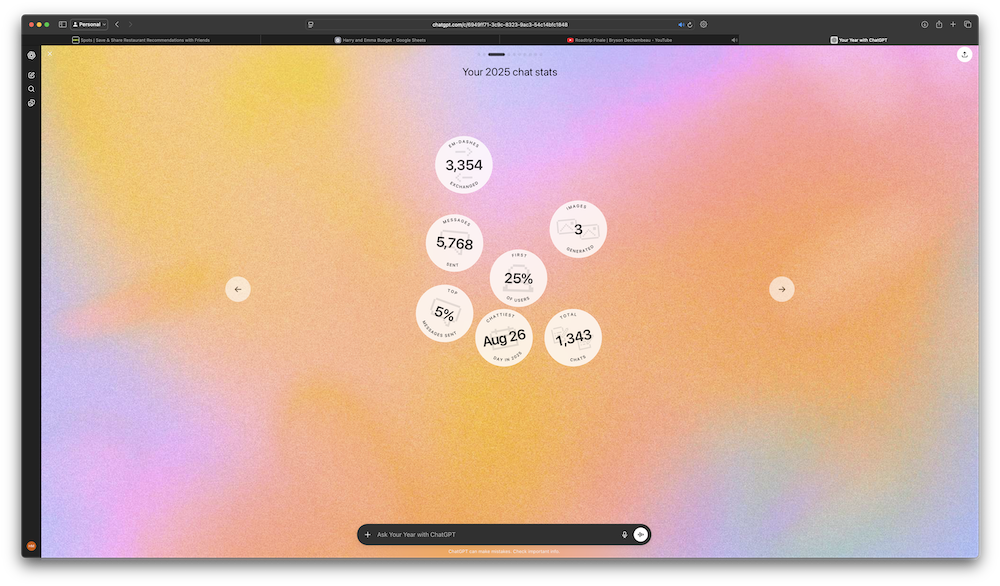The image size is (1000, 586).
Task: Mute audio on the YouTube Roadtrip Finale tab
Action: pyautogui.click(x=734, y=40)
